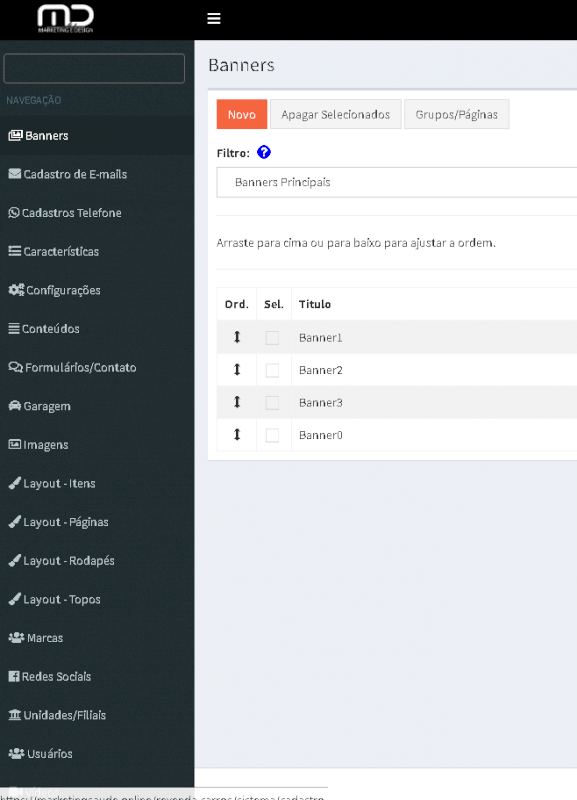This screenshot has height=800, width=577.
Task: Focus the sidebar search field
Action: click(94, 68)
